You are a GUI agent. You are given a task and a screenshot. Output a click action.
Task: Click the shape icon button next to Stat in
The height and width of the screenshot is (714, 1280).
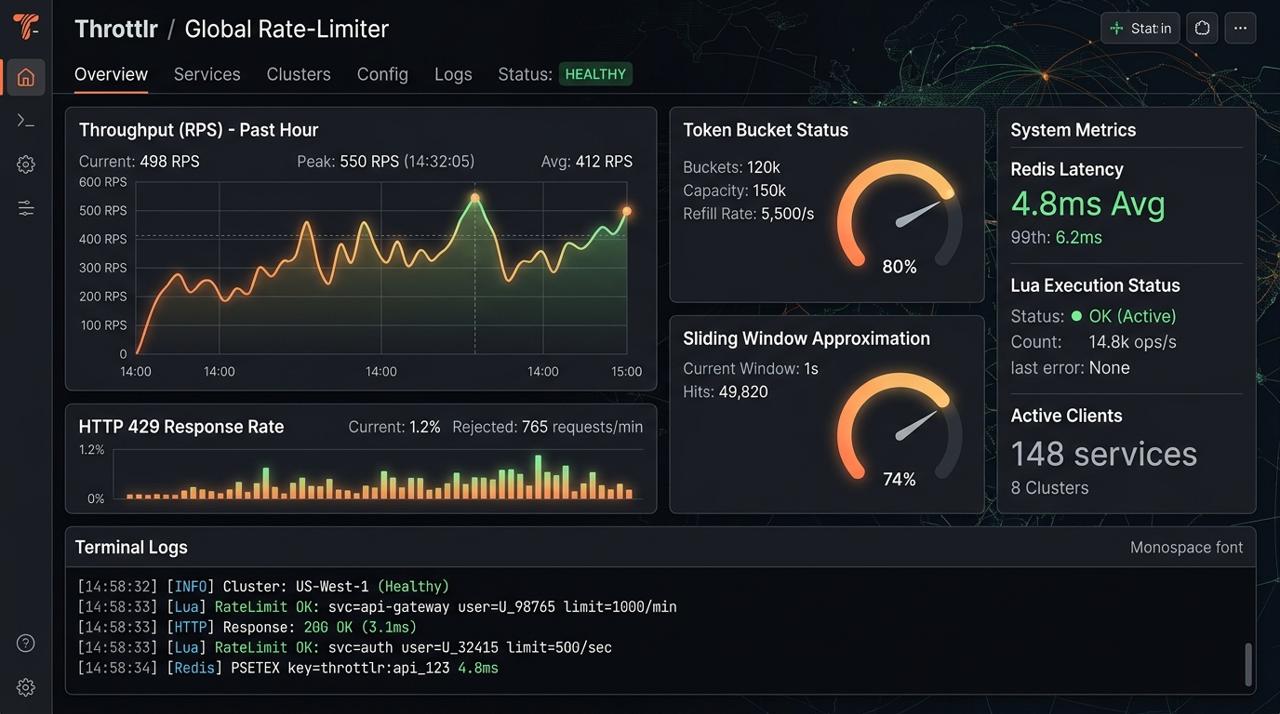1203,28
